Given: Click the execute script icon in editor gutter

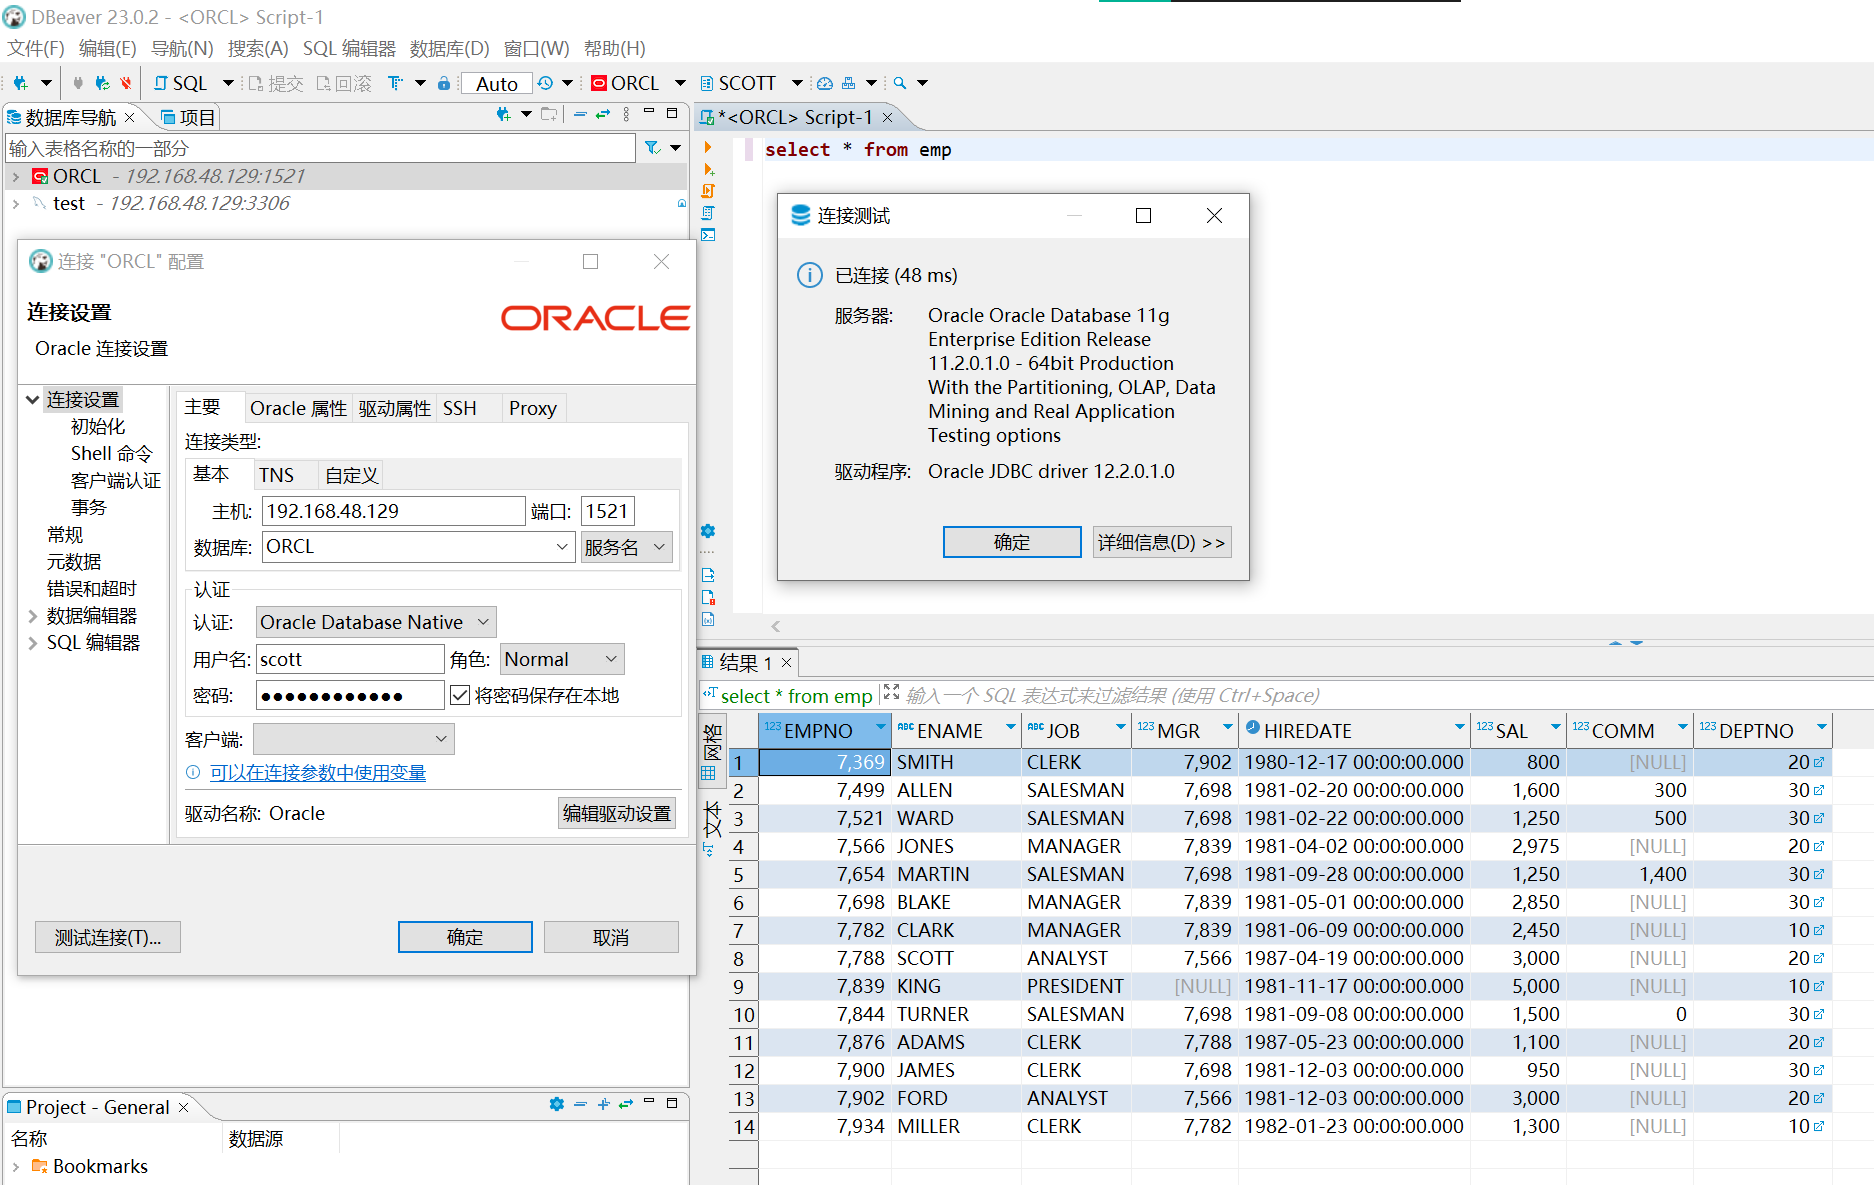Looking at the screenshot, I should pos(708,191).
